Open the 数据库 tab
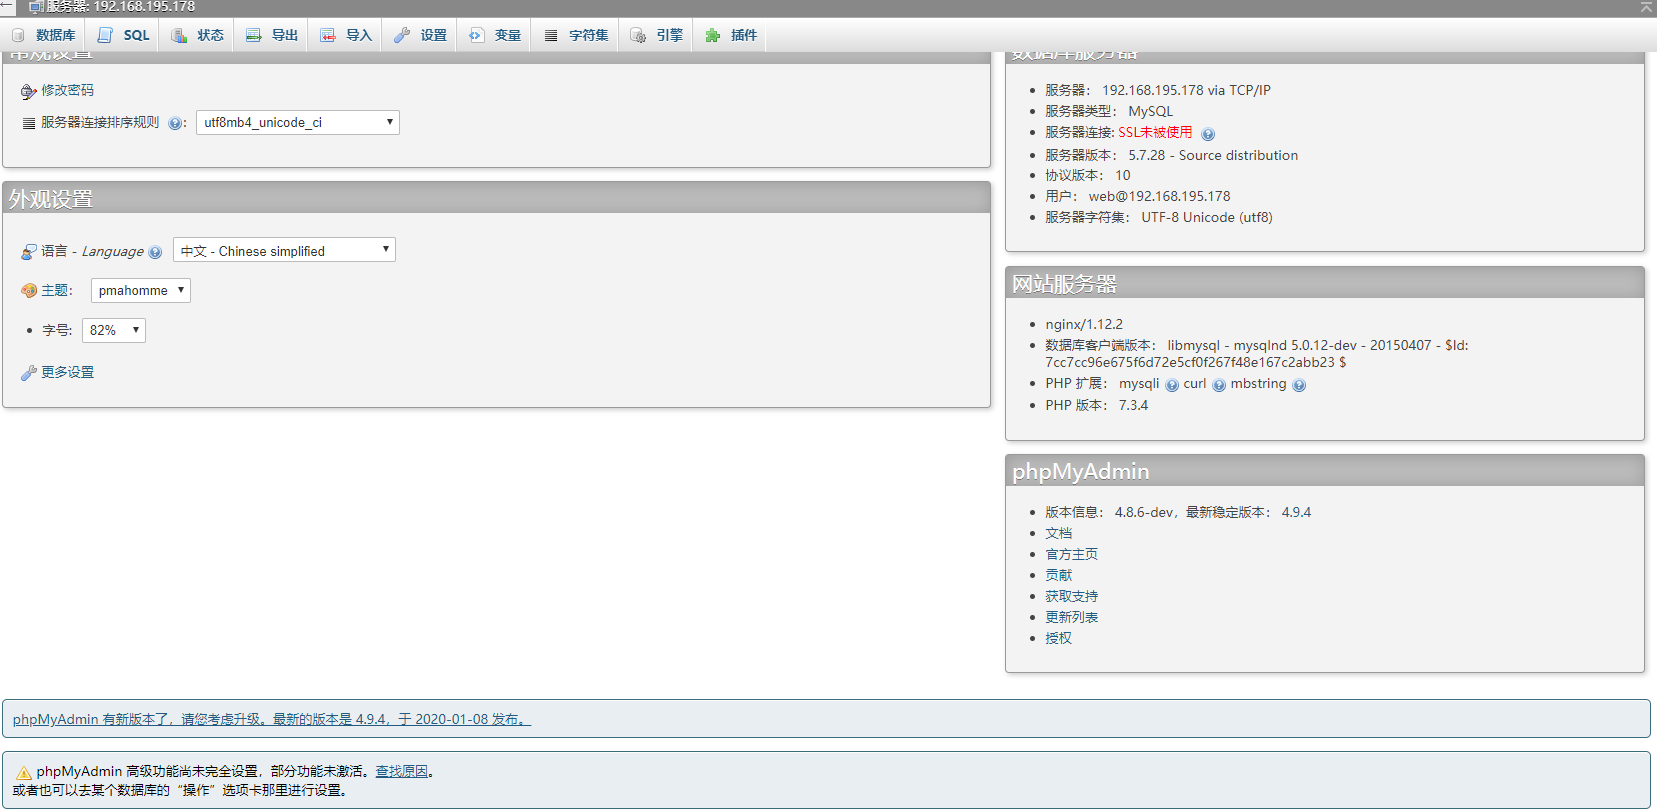The image size is (1657, 812). (43, 35)
